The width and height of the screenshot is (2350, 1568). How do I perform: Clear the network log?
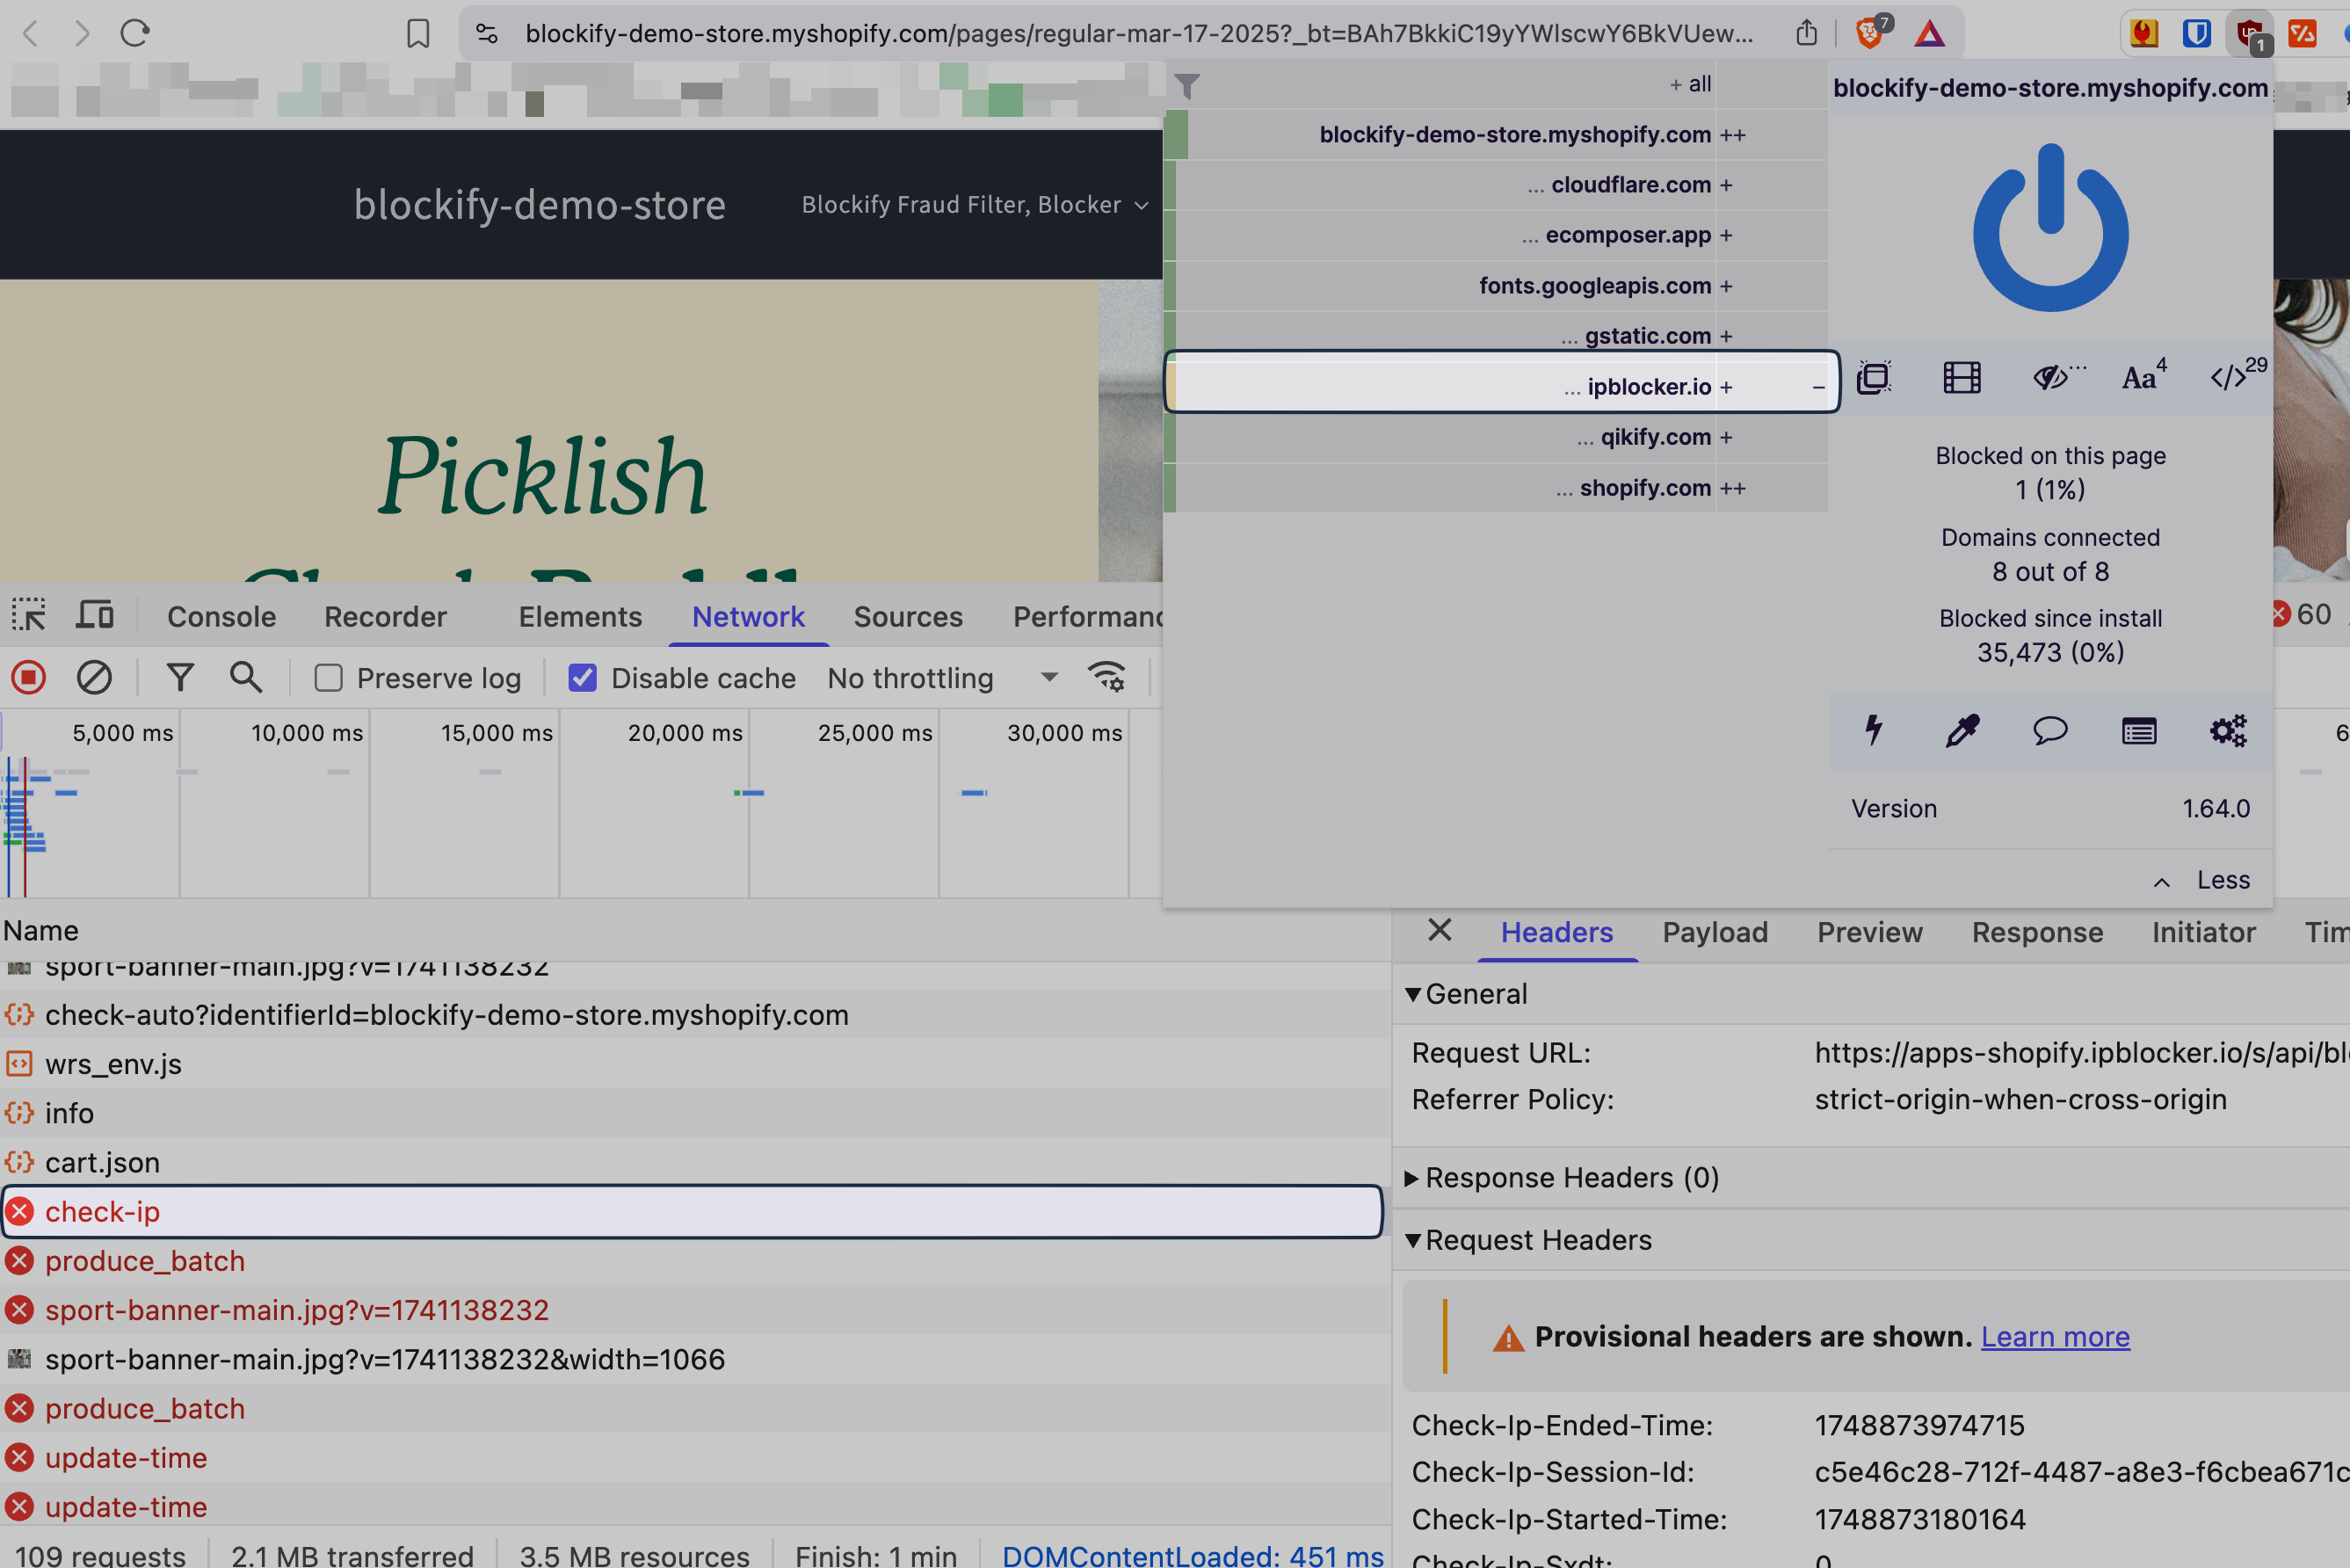click(94, 678)
